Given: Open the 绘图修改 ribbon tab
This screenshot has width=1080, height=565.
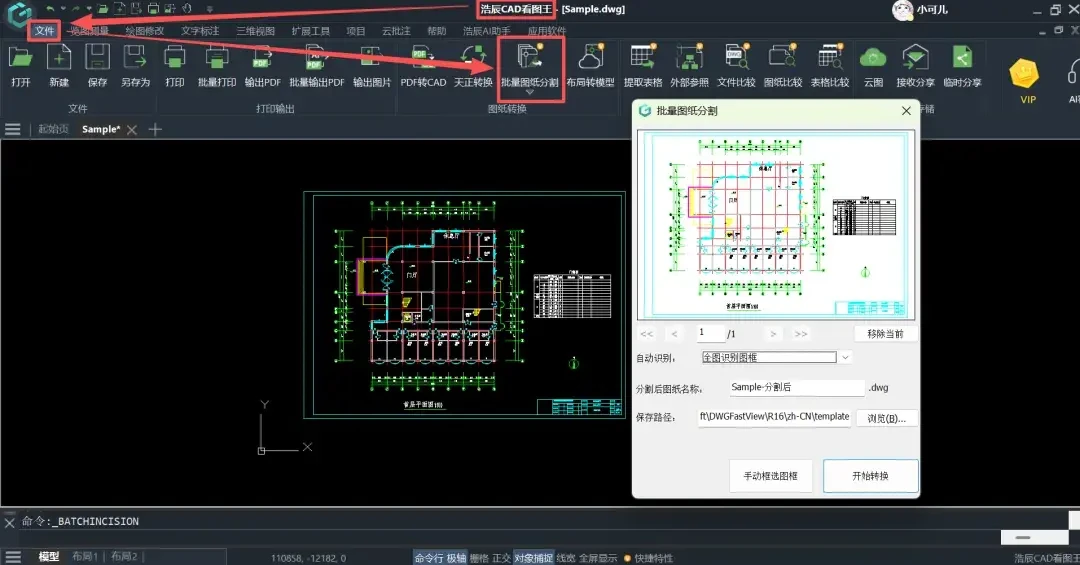Looking at the screenshot, I should (x=145, y=31).
